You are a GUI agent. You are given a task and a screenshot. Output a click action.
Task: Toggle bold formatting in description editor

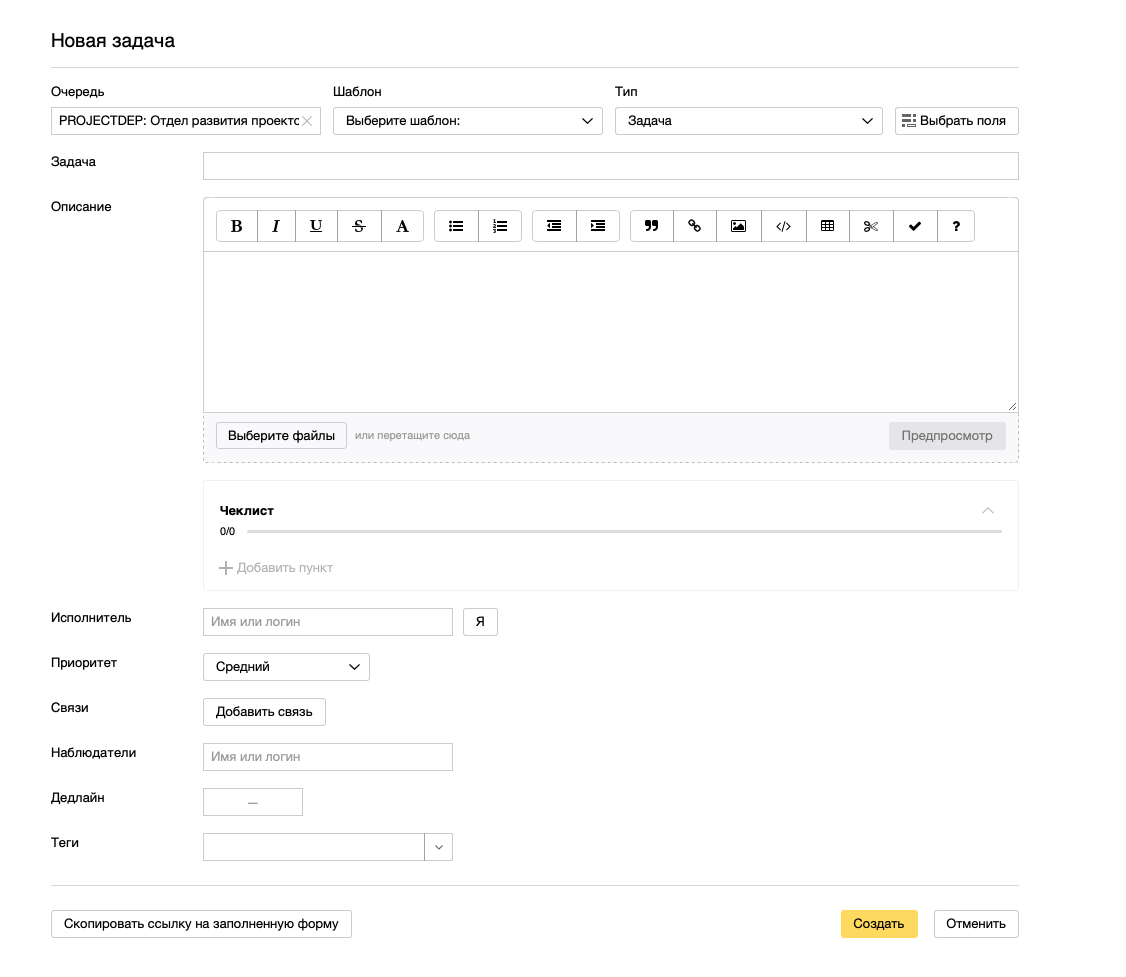[237, 226]
